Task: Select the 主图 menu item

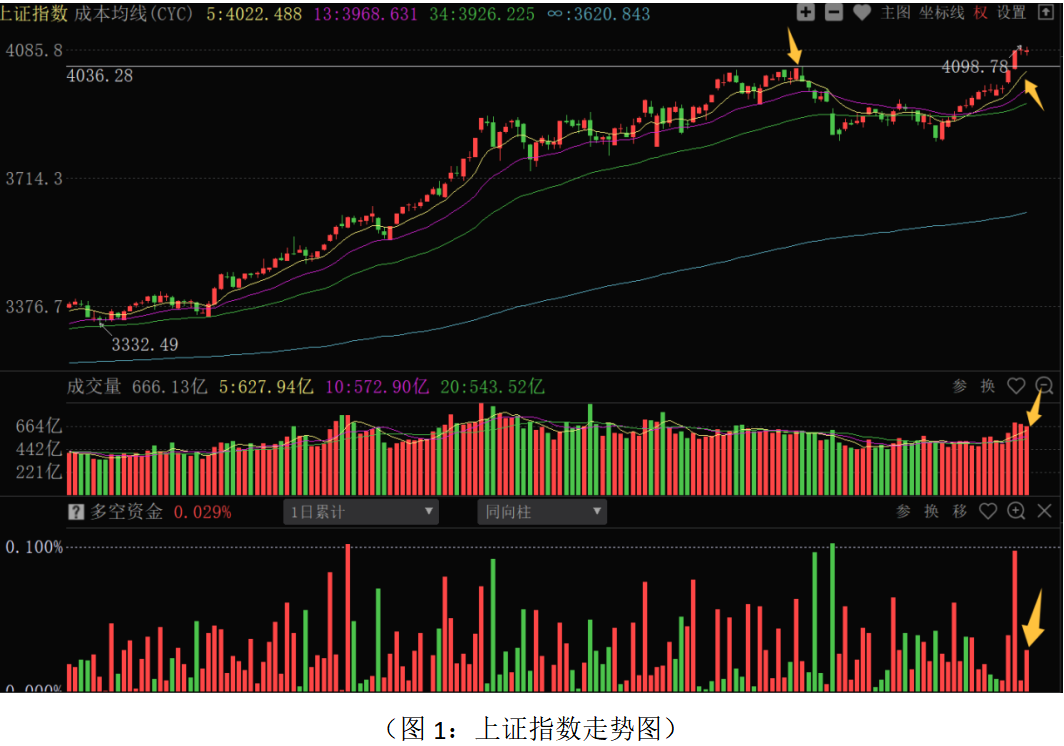Action: (x=895, y=13)
